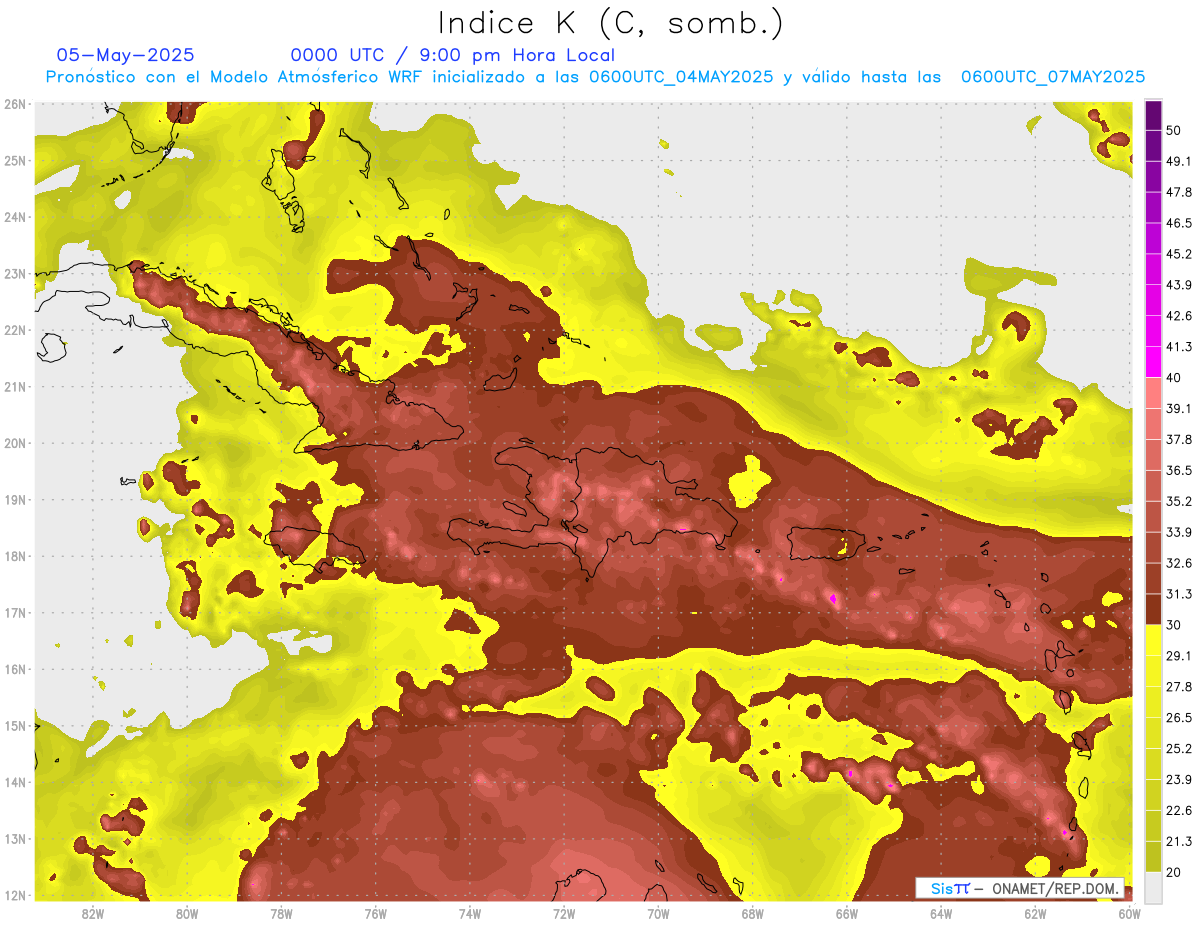Screen dimensions: 1200x927
Task: Click the 72W longitude label
Action: (x=564, y=913)
